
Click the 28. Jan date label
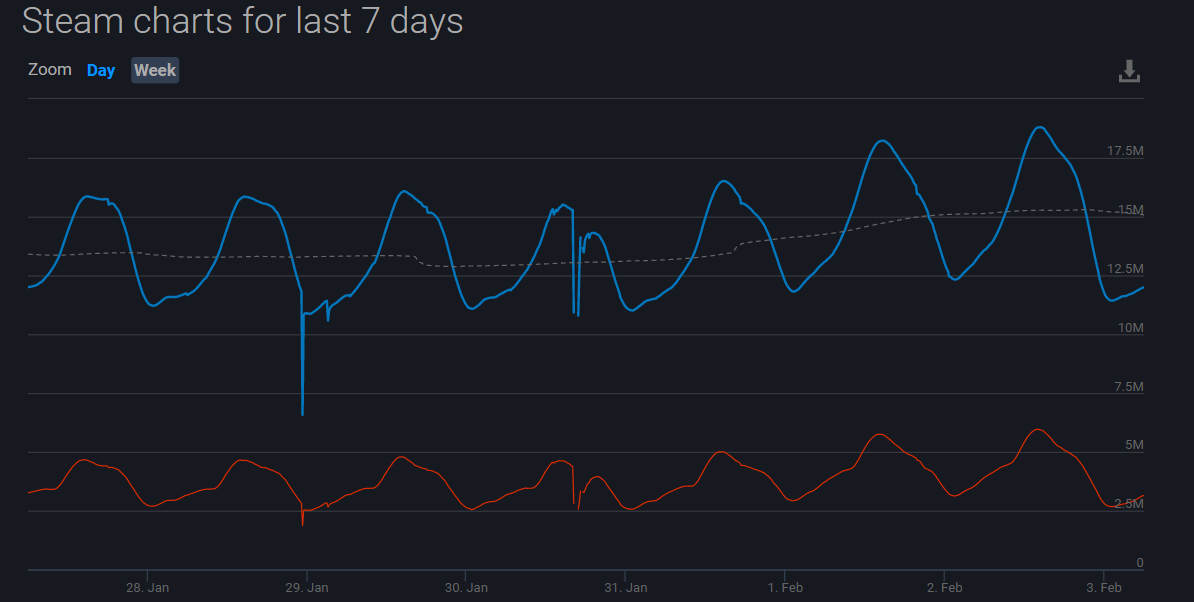[x=147, y=587]
